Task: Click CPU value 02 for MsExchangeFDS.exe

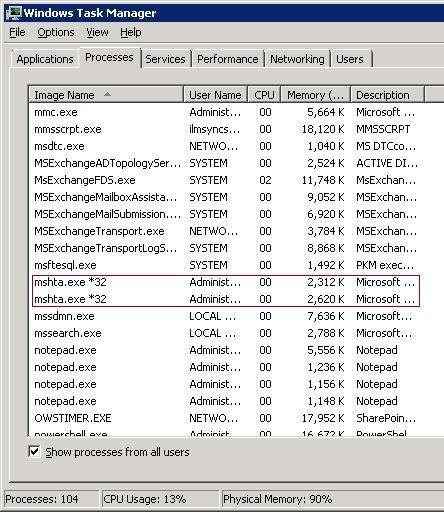Action: coord(265,180)
